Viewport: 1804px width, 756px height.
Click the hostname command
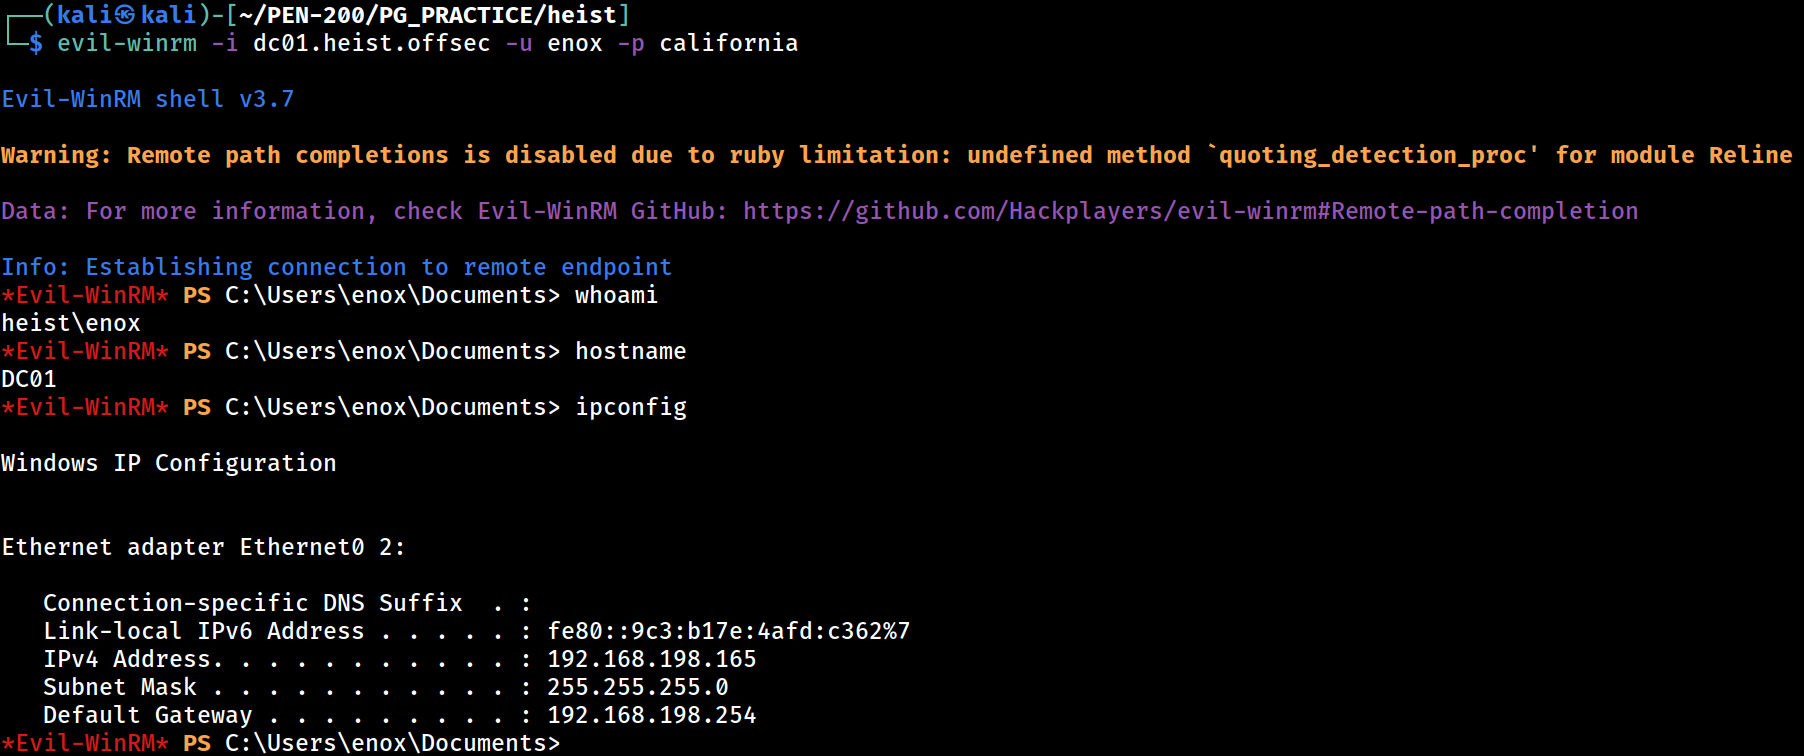630,351
